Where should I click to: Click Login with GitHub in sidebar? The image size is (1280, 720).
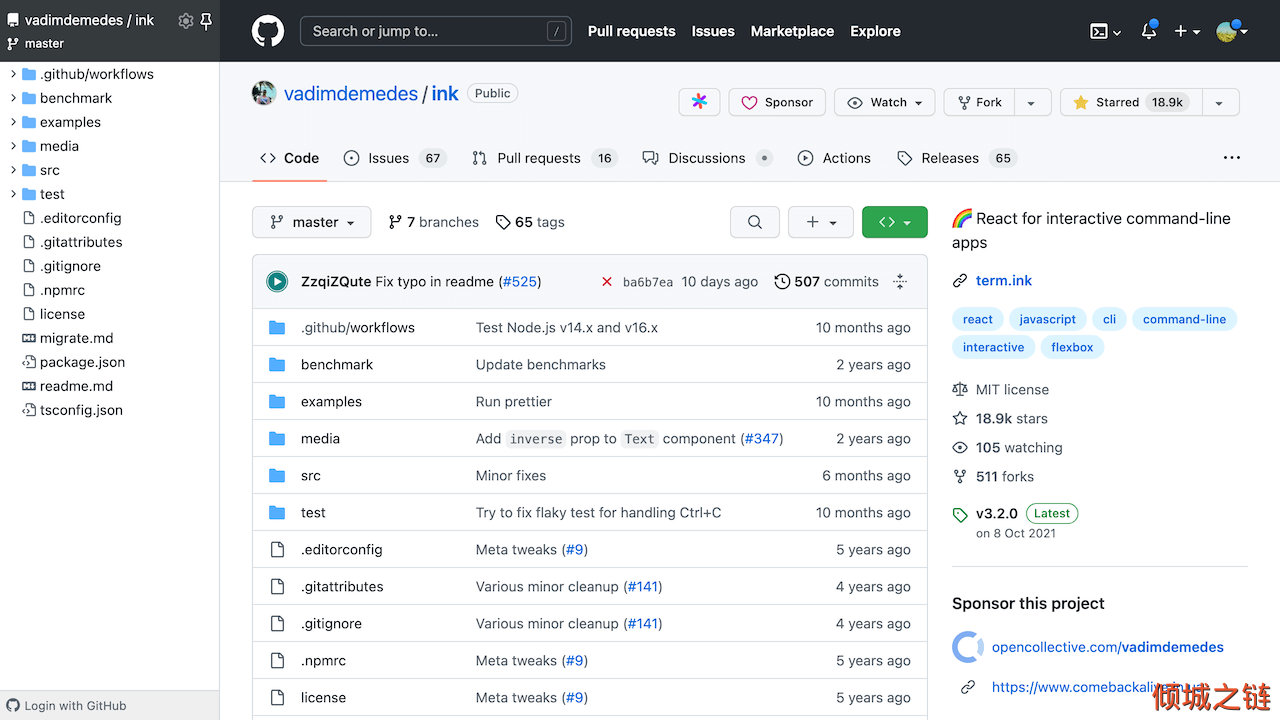click(x=66, y=705)
